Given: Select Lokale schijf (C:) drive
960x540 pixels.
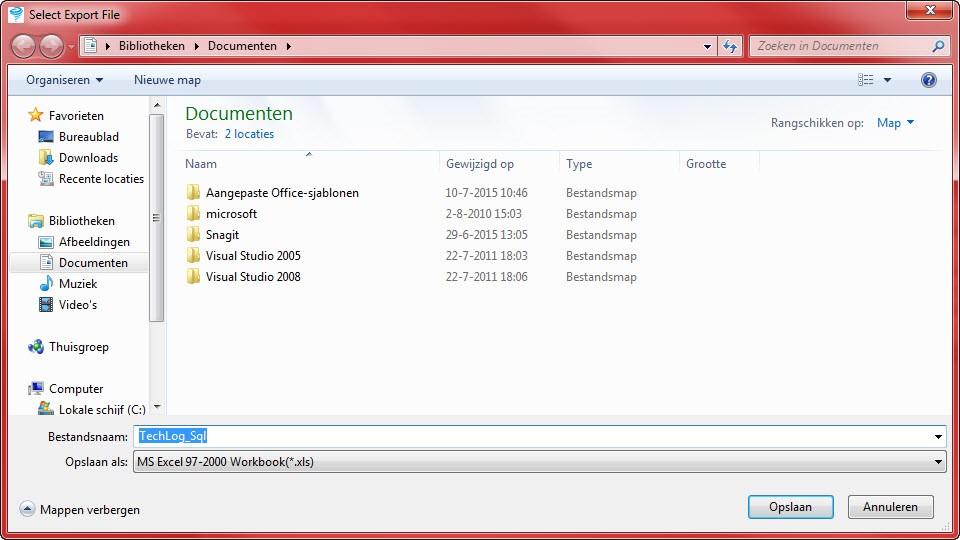Looking at the screenshot, I should 101,410.
